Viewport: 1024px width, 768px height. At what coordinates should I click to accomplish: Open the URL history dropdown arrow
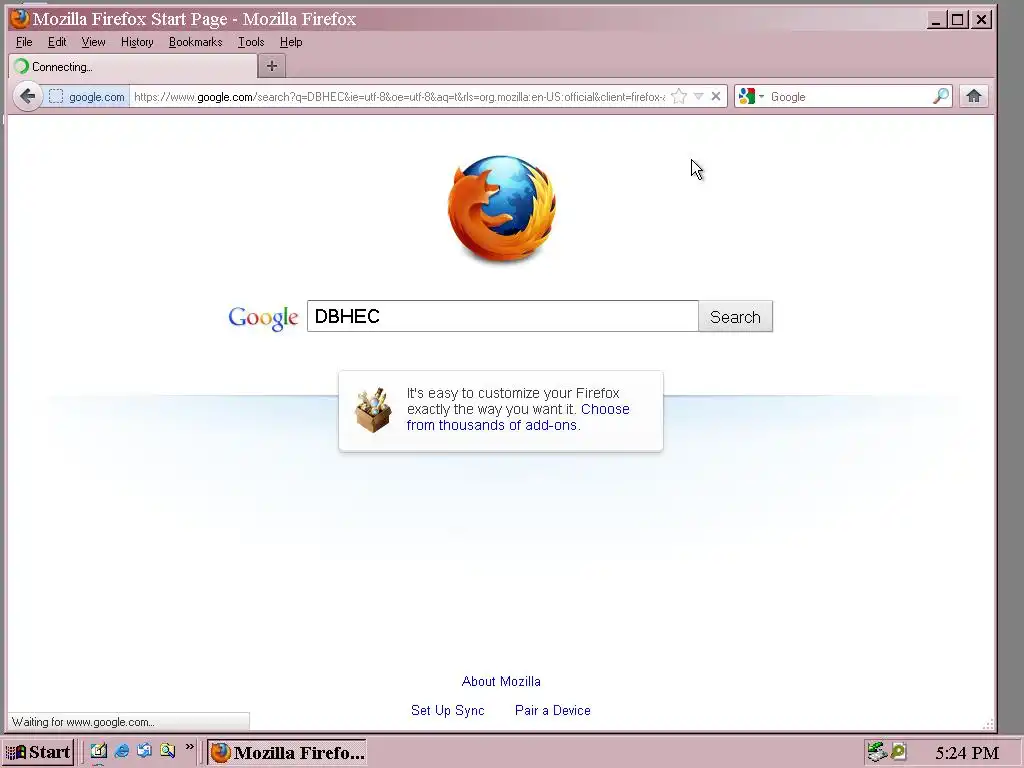[698, 97]
